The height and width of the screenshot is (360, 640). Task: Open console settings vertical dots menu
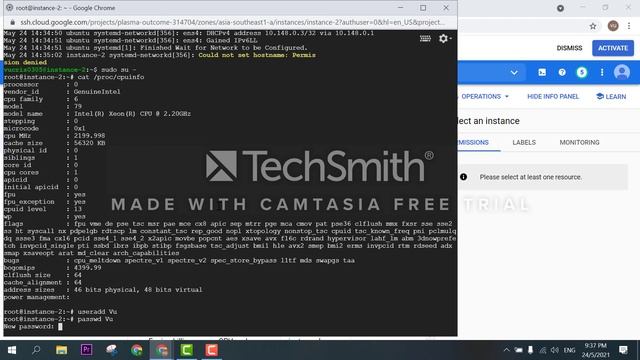click(x=602, y=73)
